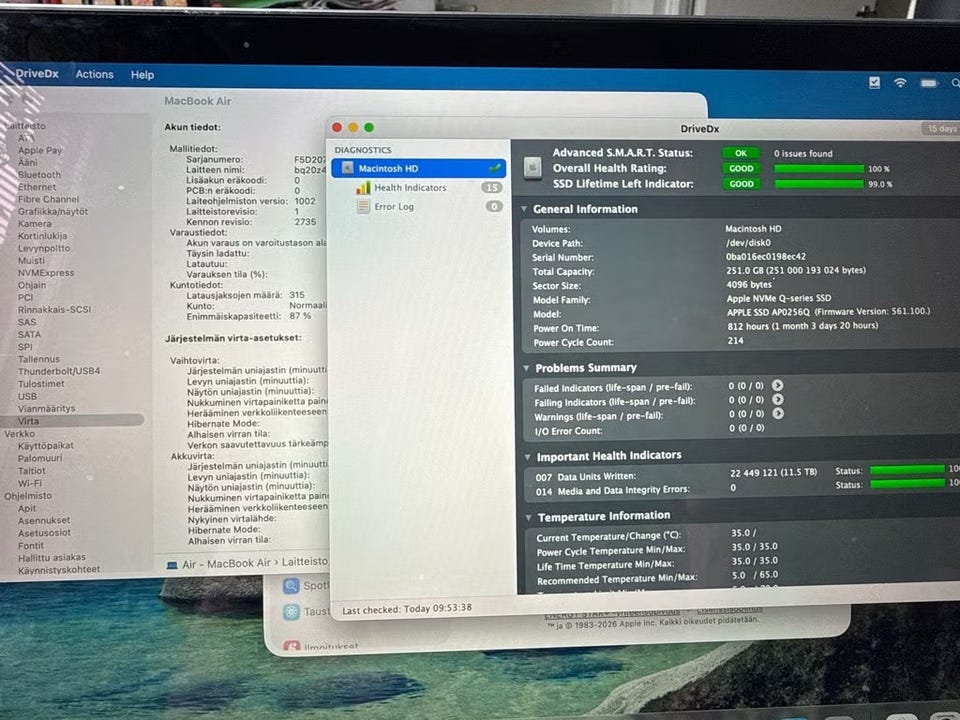The width and height of the screenshot is (960, 720).
Task: Click Verkko category in System Information sidebar
Action: coord(20,433)
